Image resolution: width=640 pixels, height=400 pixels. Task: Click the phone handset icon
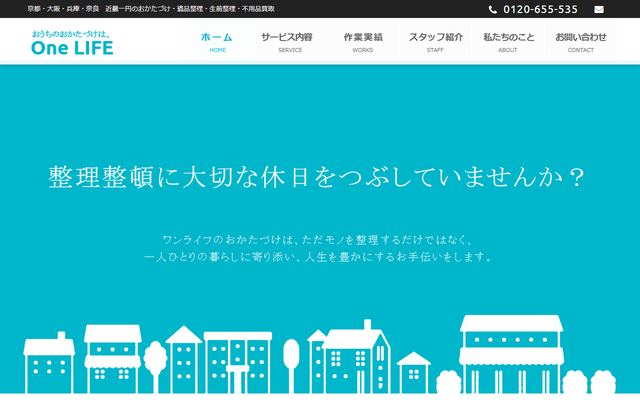pos(493,9)
